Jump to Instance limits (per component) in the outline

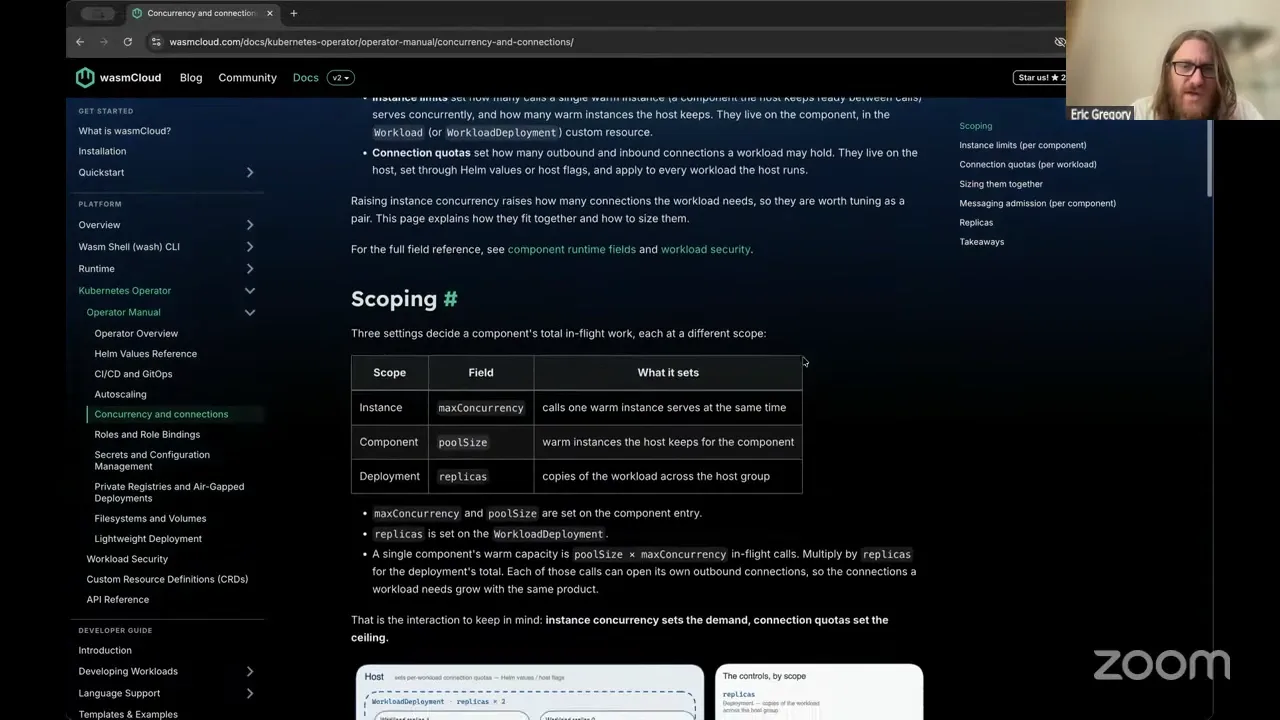(x=1023, y=145)
